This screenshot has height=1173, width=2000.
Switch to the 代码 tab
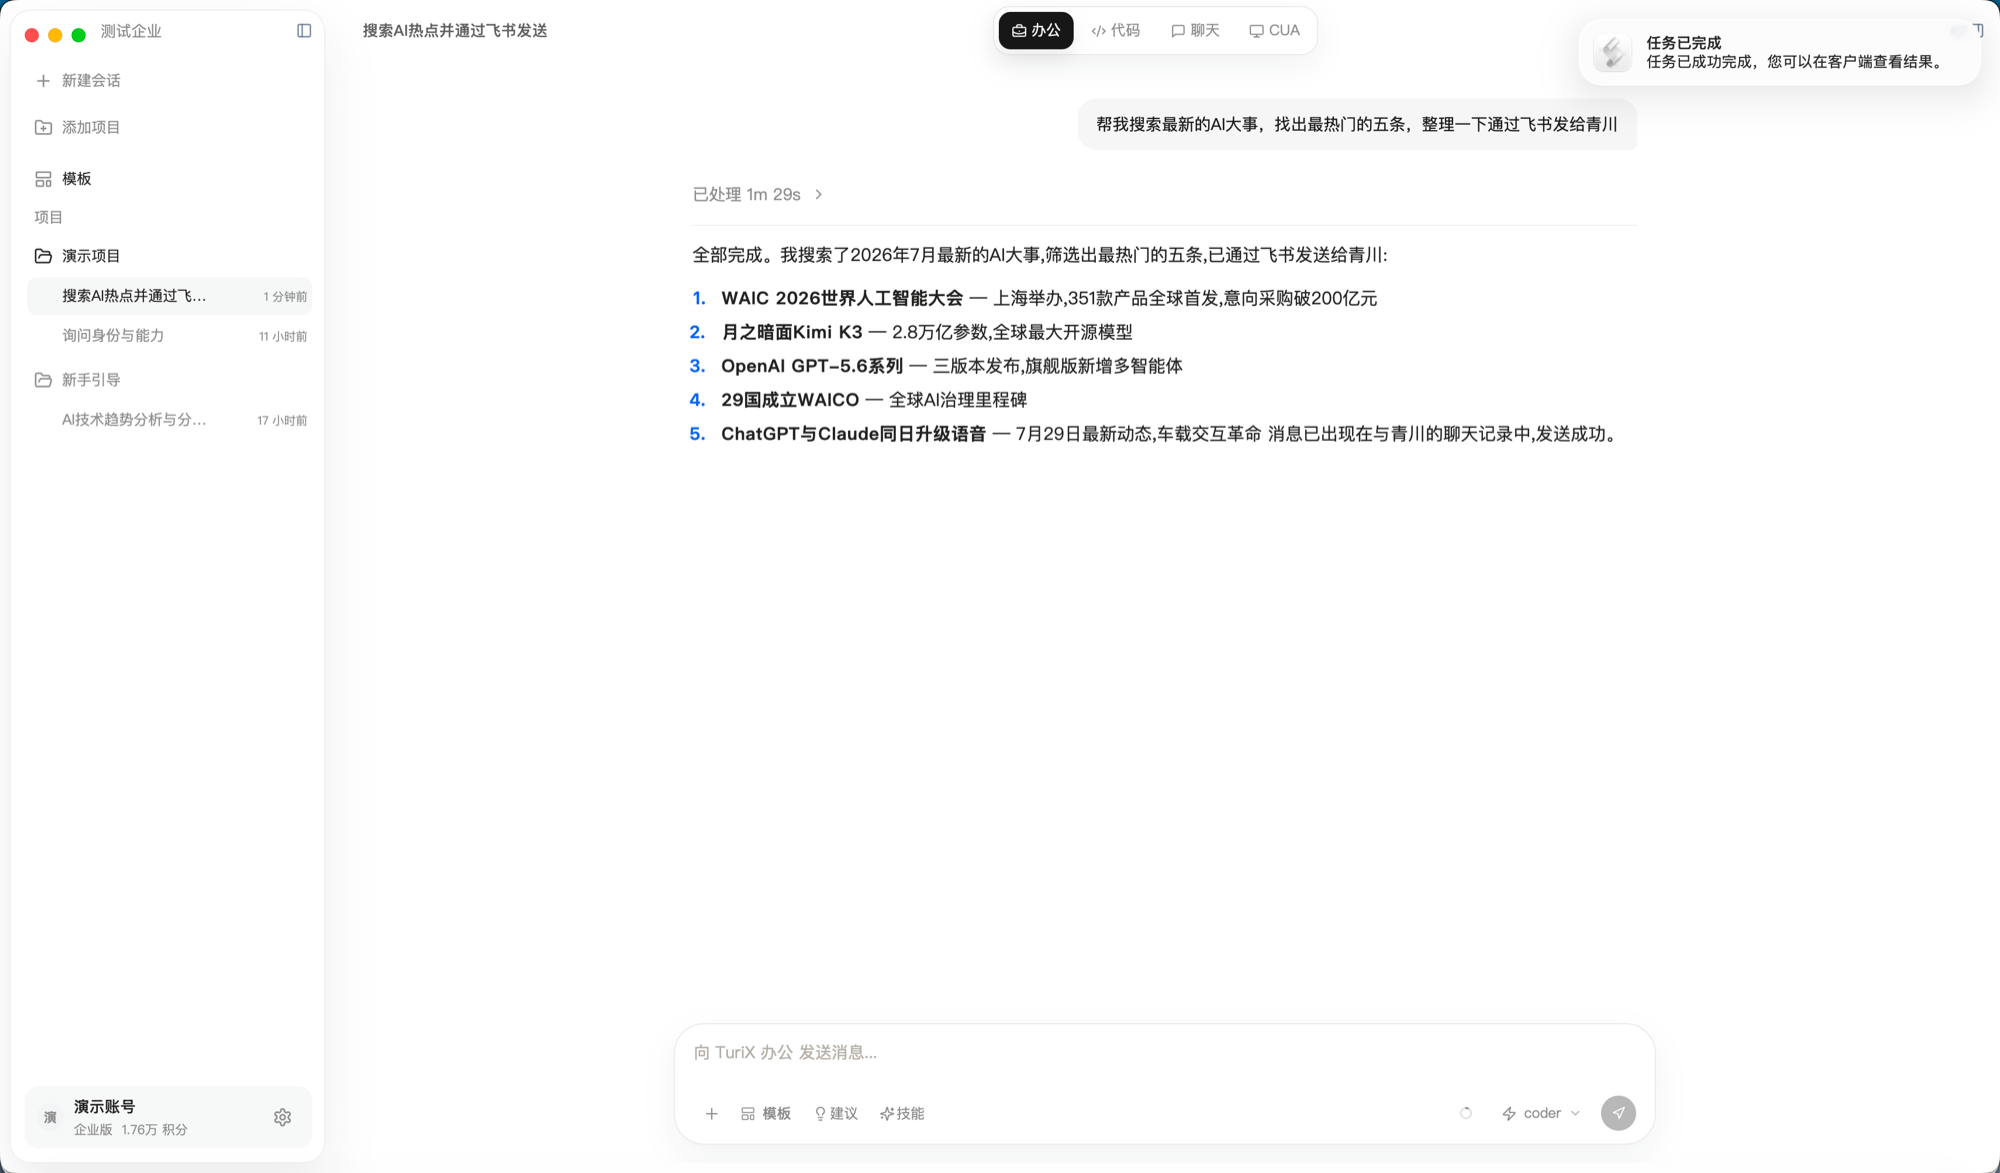[1116, 31]
